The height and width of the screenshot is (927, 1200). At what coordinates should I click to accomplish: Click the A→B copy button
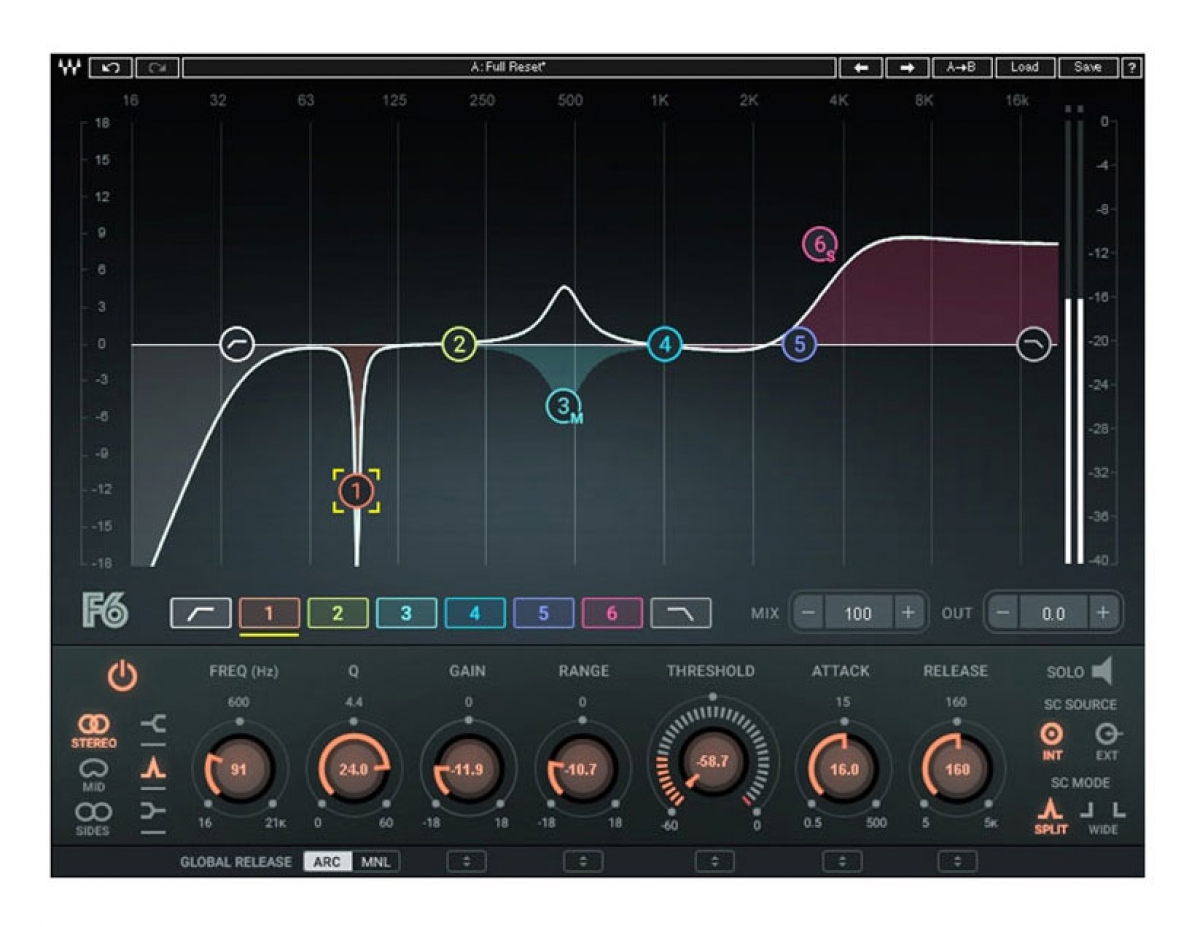961,68
